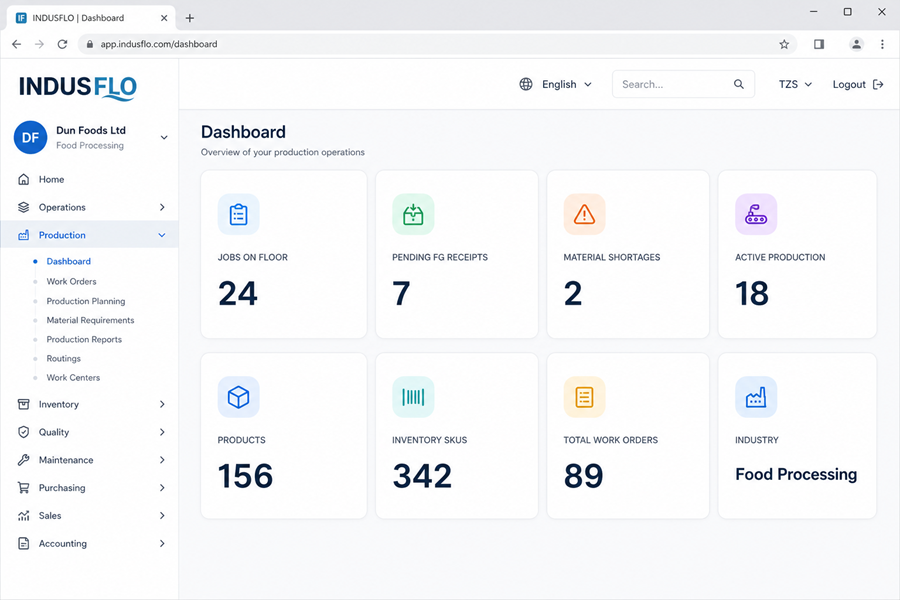
Task: Expand the Maintenance menu chevron
Action: tap(162, 460)
